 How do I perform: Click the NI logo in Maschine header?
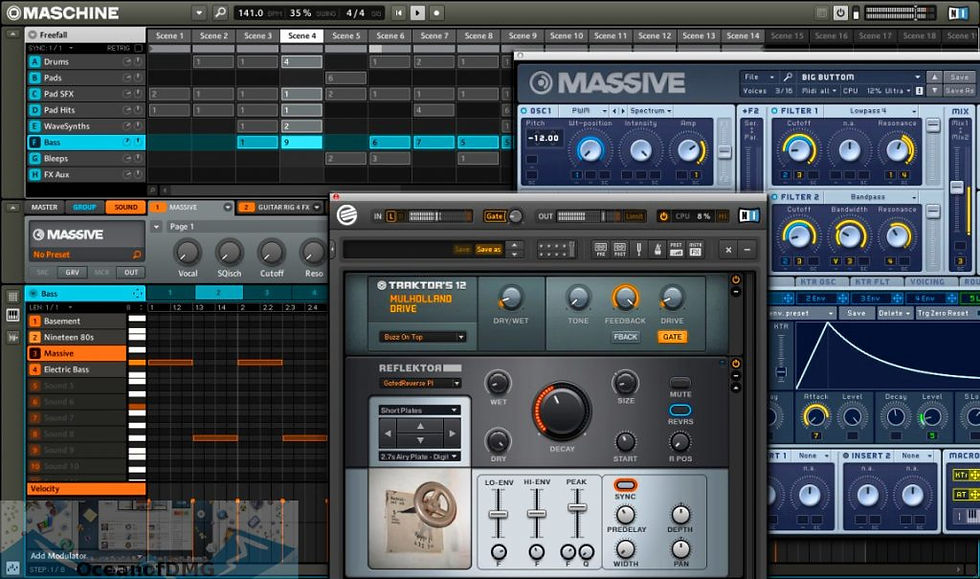click(958, 13)
